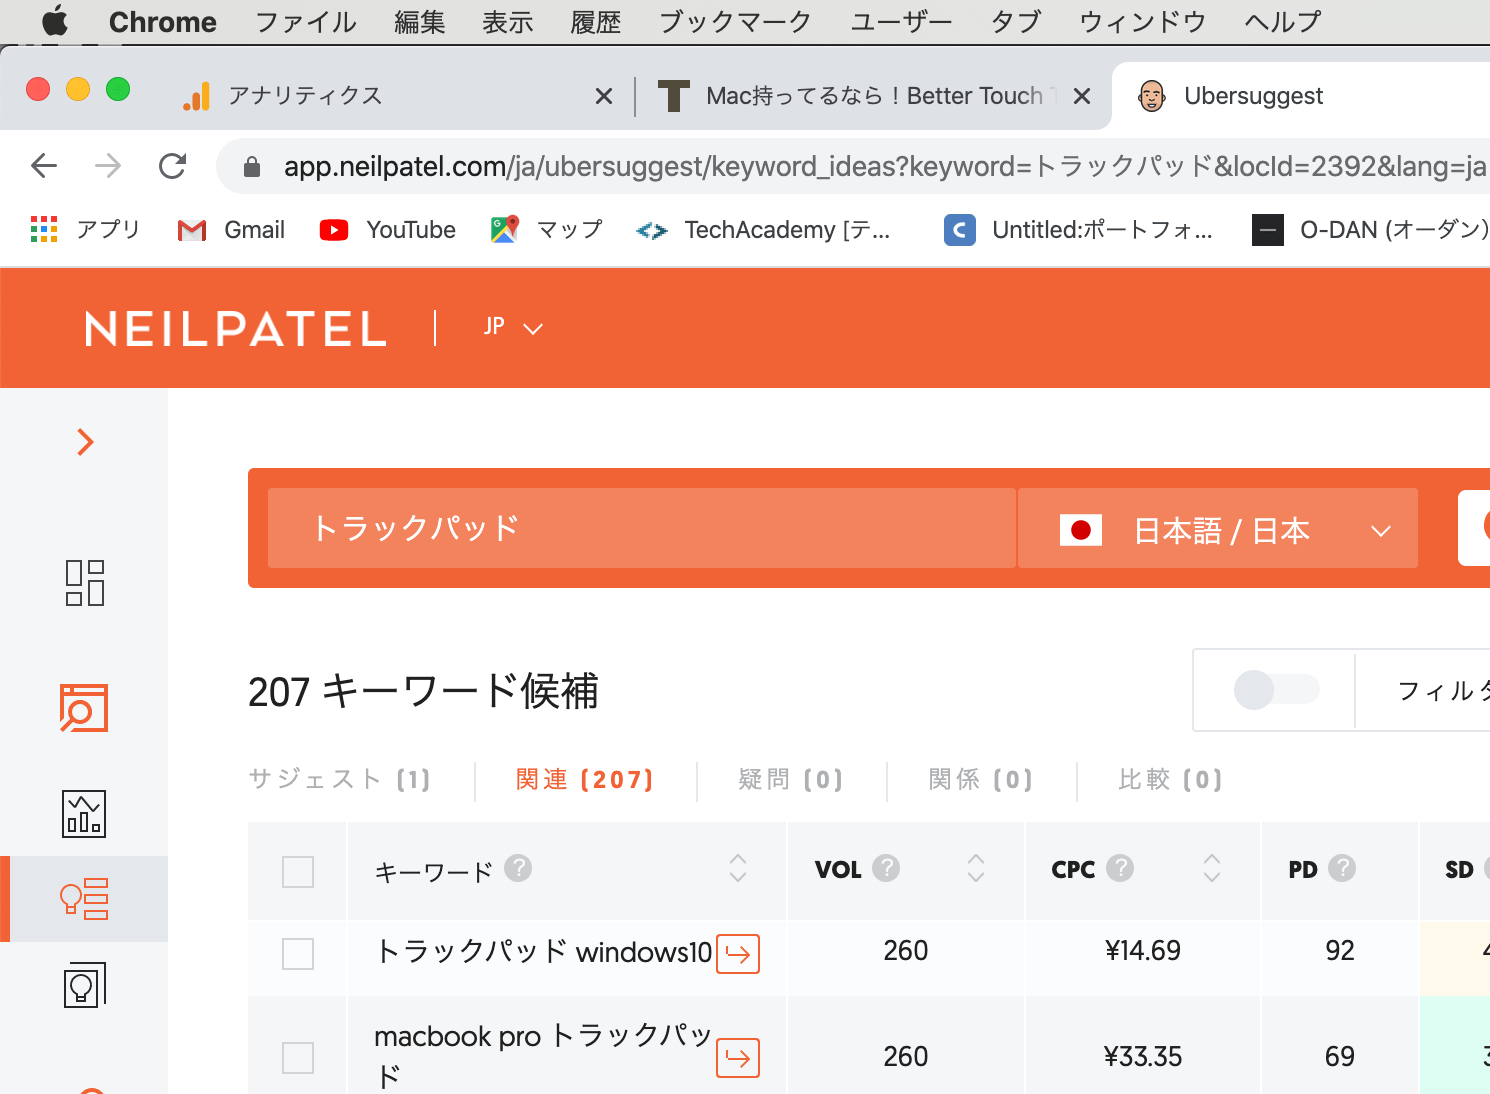The image size is (1490, 1094).
Task: Open the ヘルプ menu
Action: (1282, 22)
